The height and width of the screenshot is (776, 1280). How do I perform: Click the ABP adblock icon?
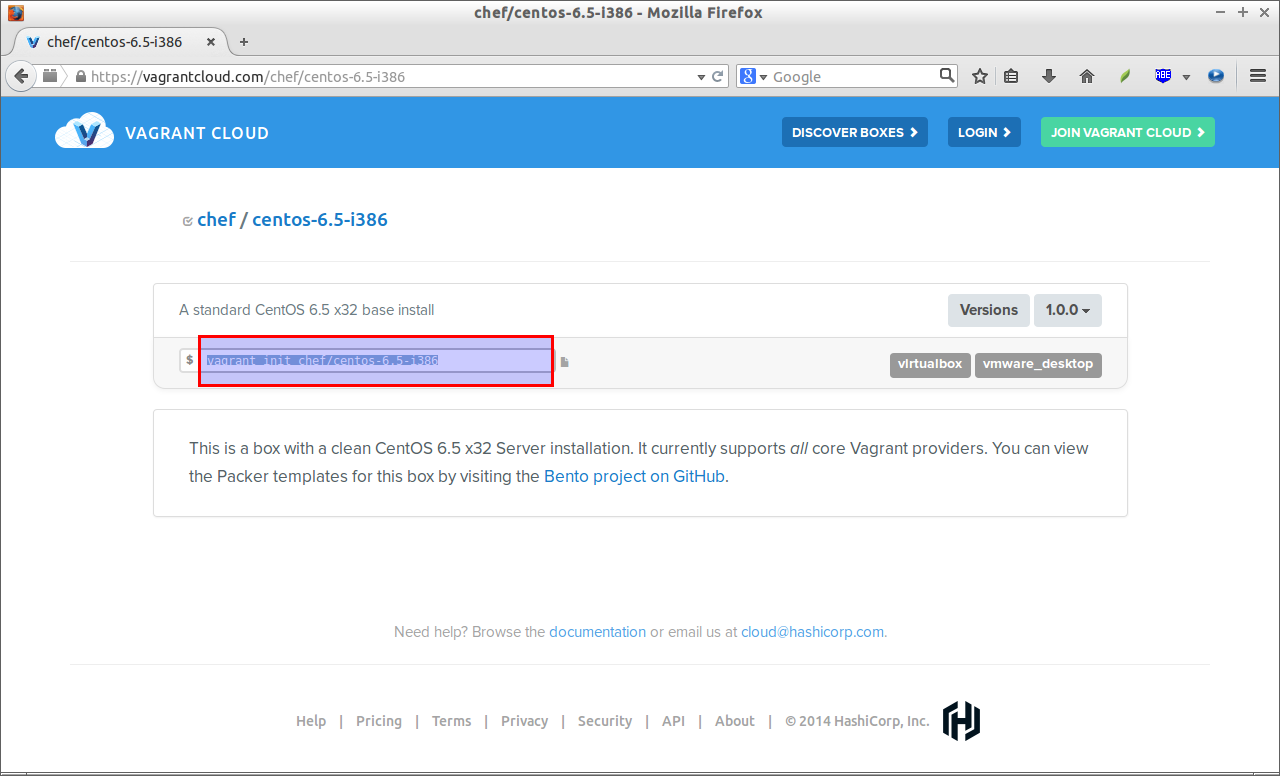[x=1163, y=76]
